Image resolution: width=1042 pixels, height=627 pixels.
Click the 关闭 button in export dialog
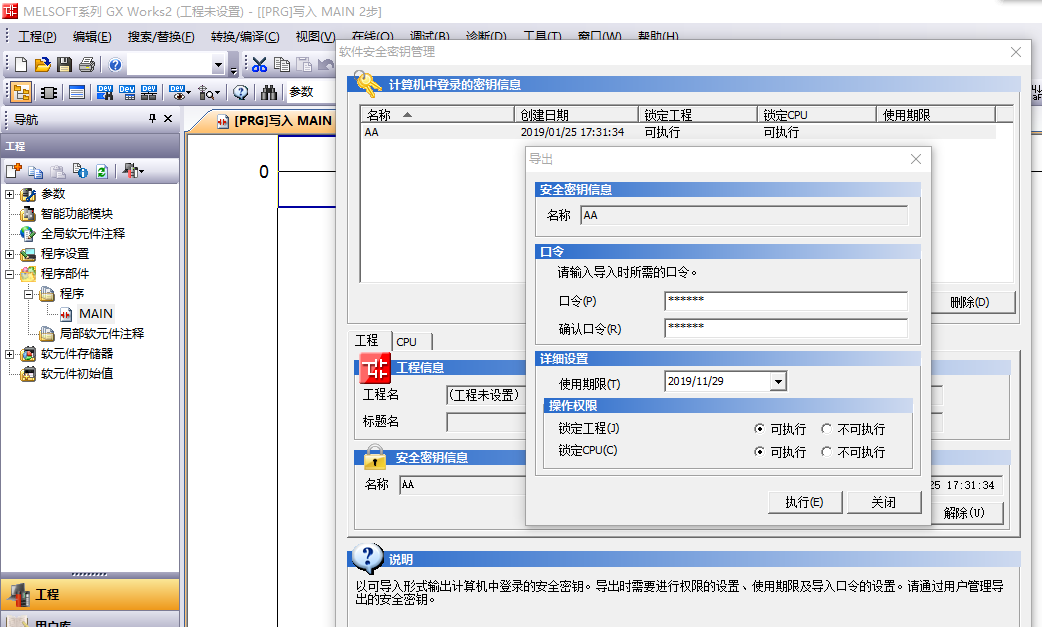click(883, 502)
